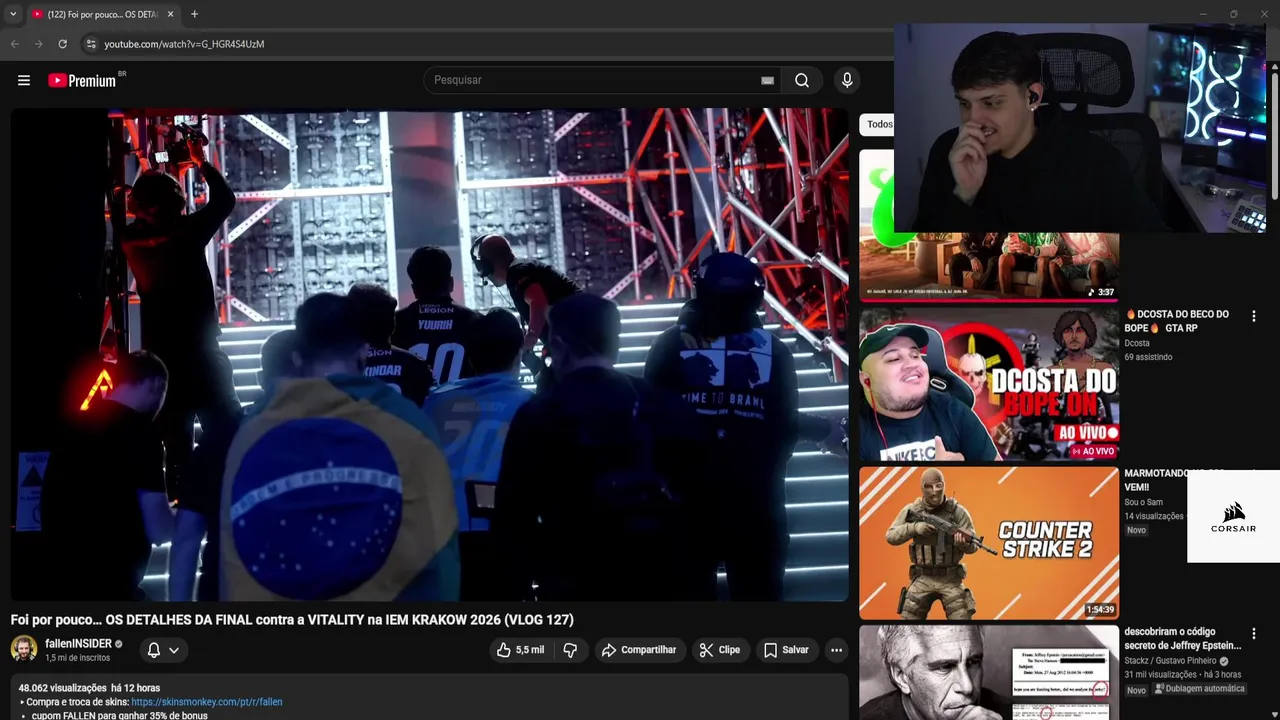Open options menu for Jeffrey Epstein video
Image resolution: width=1280 pixels, height=720 pixels.
coord(1253,634)
